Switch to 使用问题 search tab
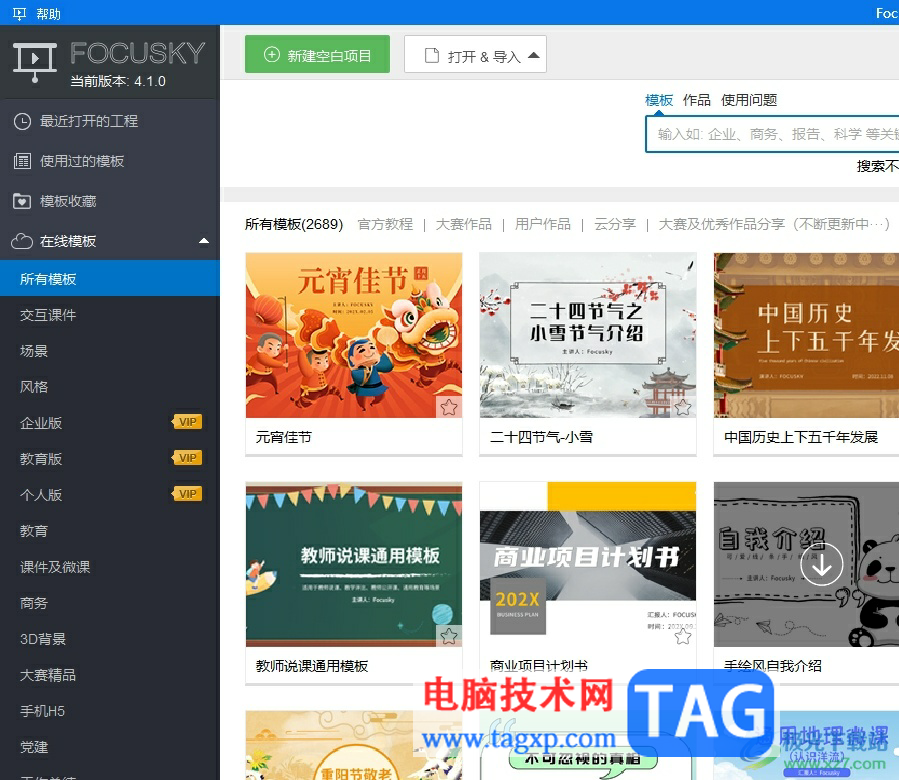Image resolution: width=899 pixels, height=780 pixels. tap(749, 100)
